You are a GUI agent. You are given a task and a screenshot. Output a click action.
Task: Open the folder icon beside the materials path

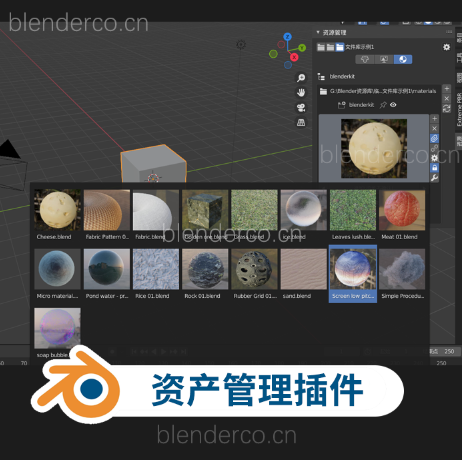(x=323, y=91)
